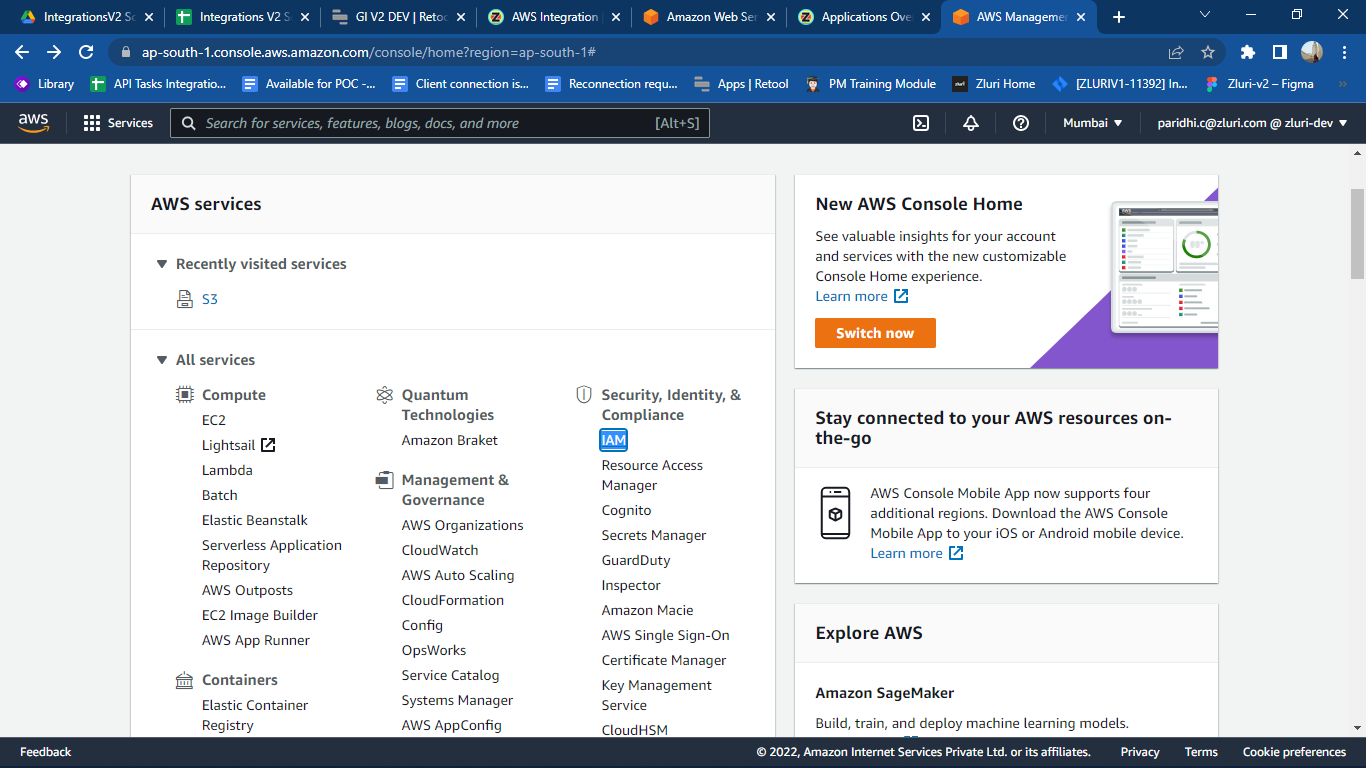The height and width of the screenshot is (768, 1366).
Task: Click the Switch now button
Action: (x=875, y=333)
